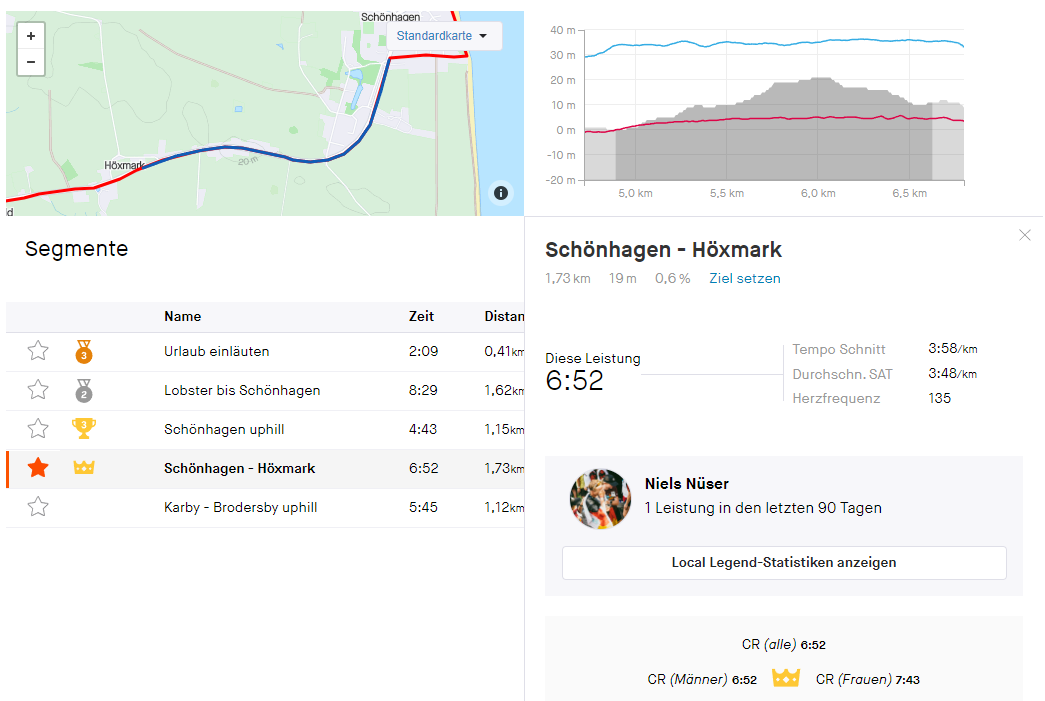This screenshot has height=701, width=1045.
Task: Star the Lobster bis Schönhagen segment
Action: pyautogui.click(x=38, y=390)
